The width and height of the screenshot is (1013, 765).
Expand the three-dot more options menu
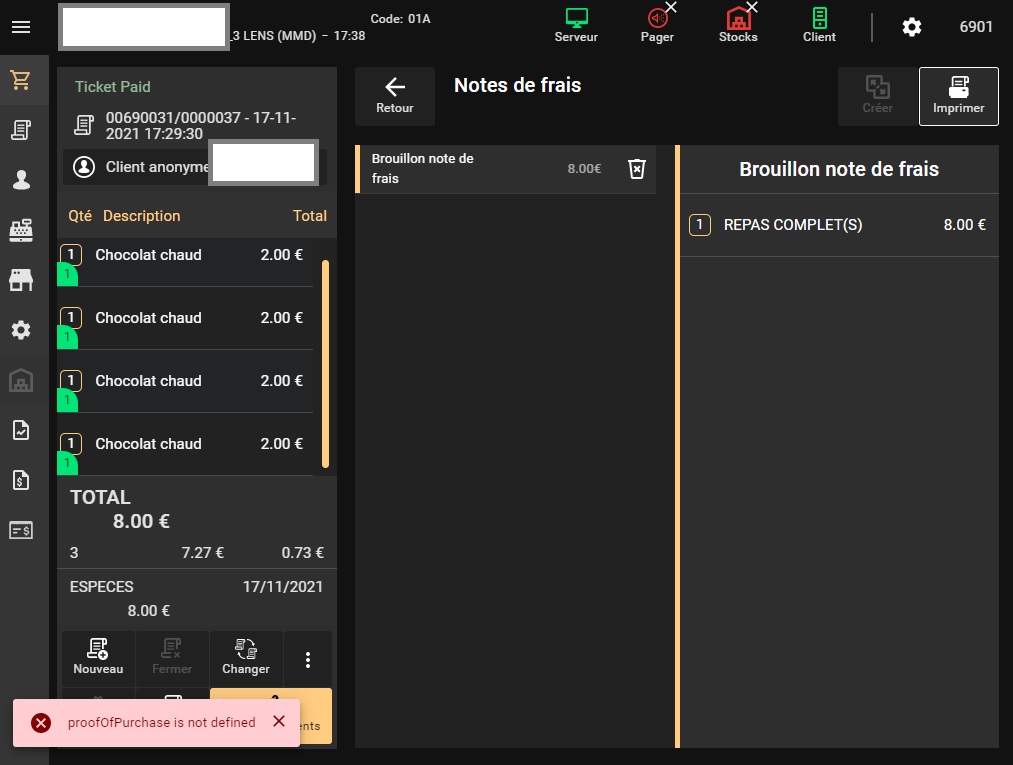pos(308,660)
